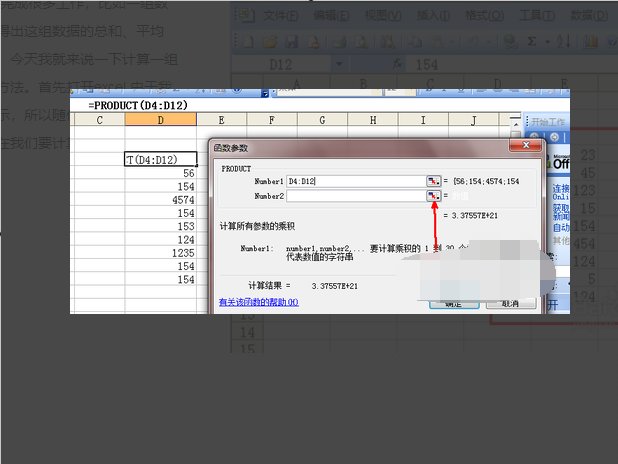
Task: Click the column D cell containing 124
Action: pos(160,239)
